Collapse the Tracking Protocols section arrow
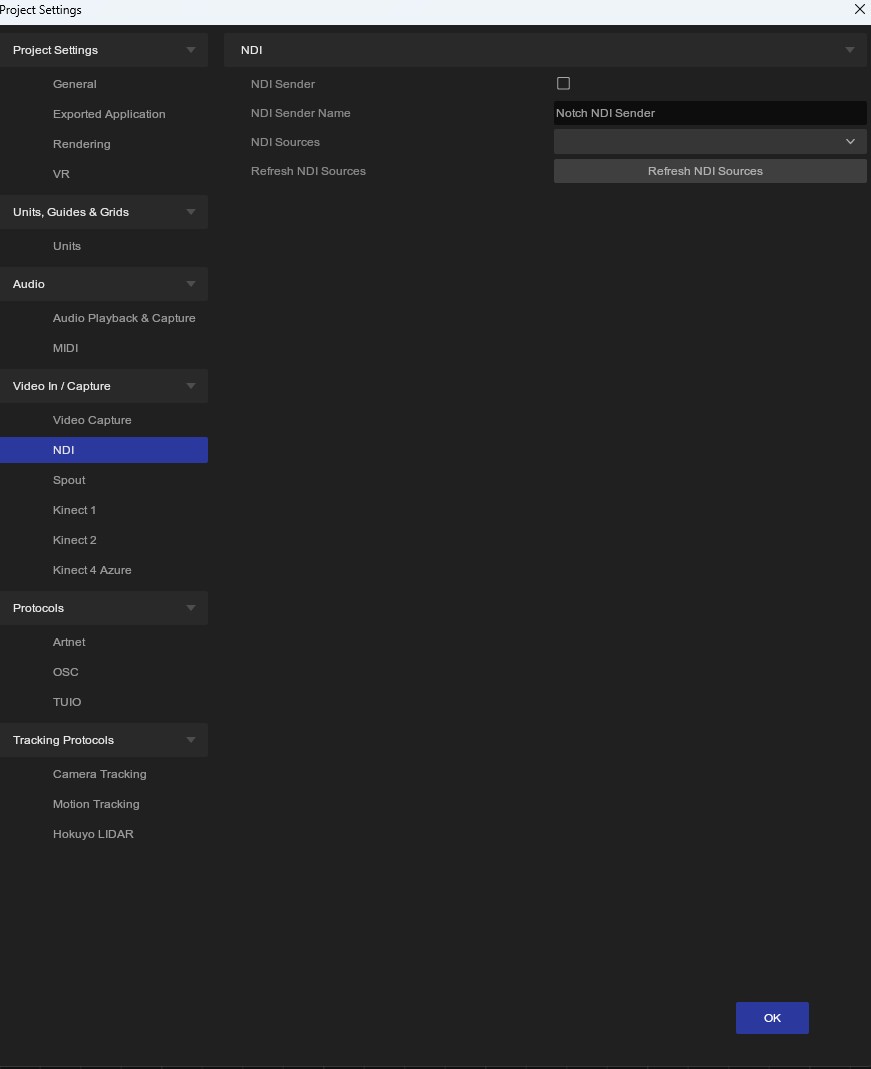This screenshot has height=1069, width=871. (x=190, y=740)
